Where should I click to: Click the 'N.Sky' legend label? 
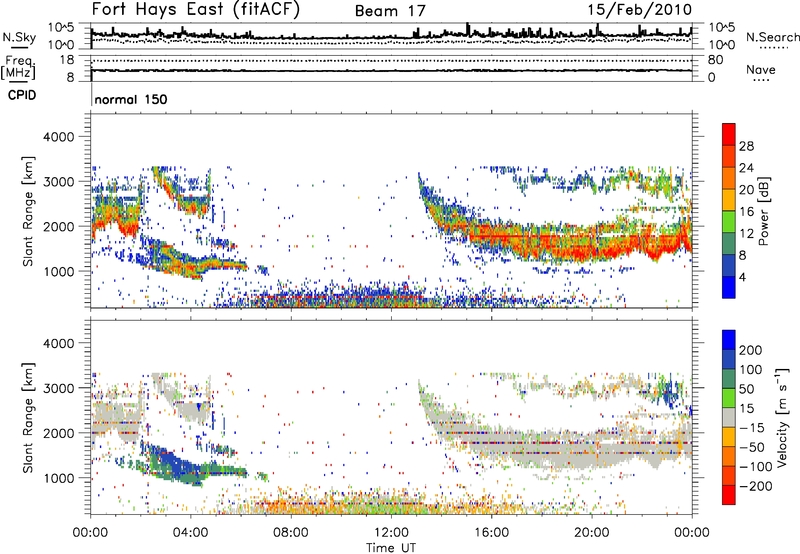click(19, 37)
